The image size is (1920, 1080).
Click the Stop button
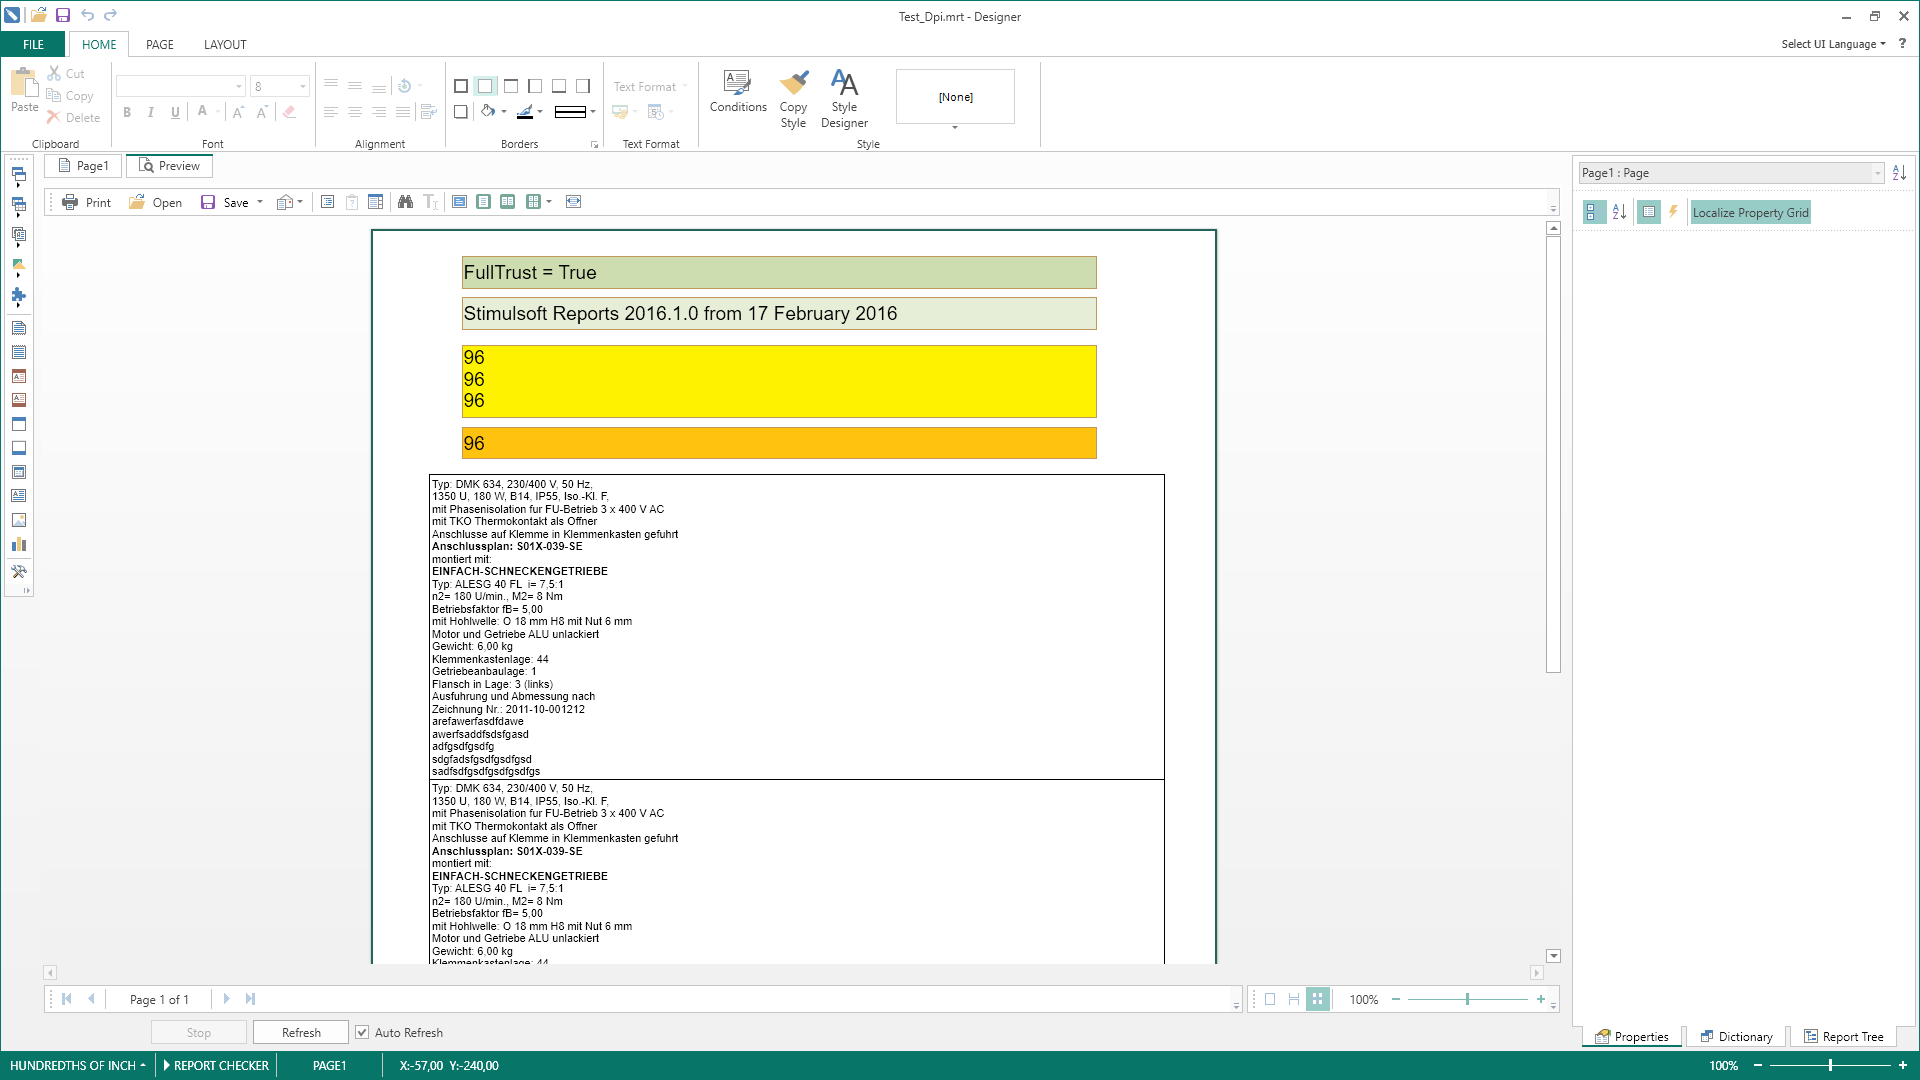pos(198,1033)
